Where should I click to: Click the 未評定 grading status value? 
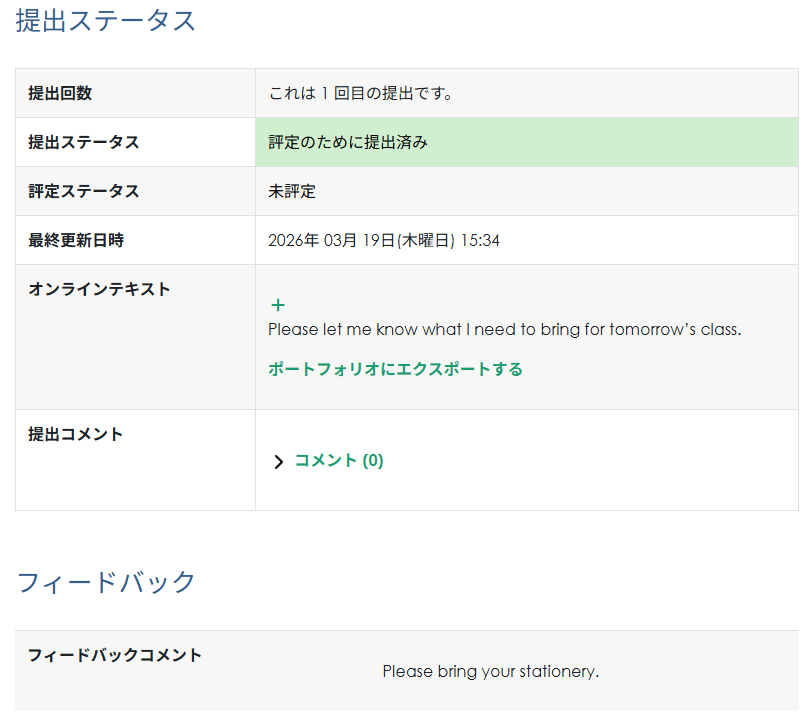(292, 191)
